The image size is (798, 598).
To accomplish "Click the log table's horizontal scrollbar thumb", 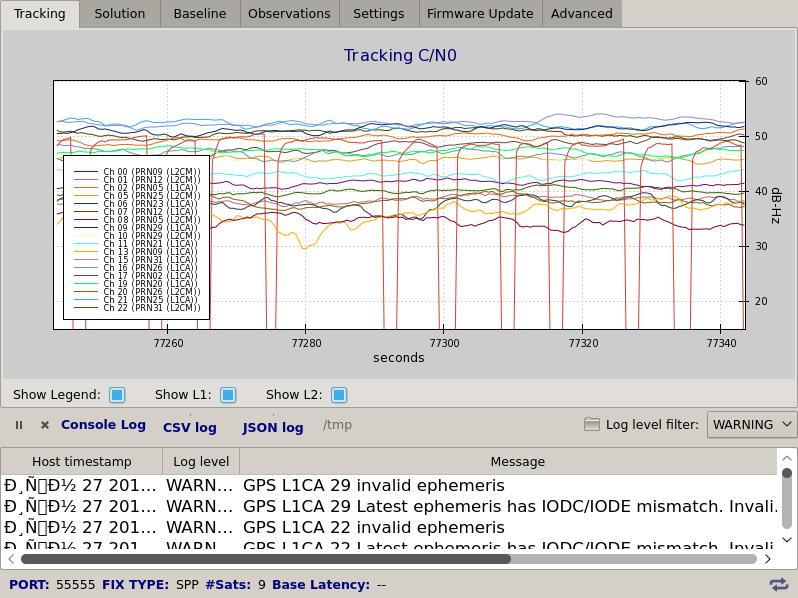I will tap(265, 559).
